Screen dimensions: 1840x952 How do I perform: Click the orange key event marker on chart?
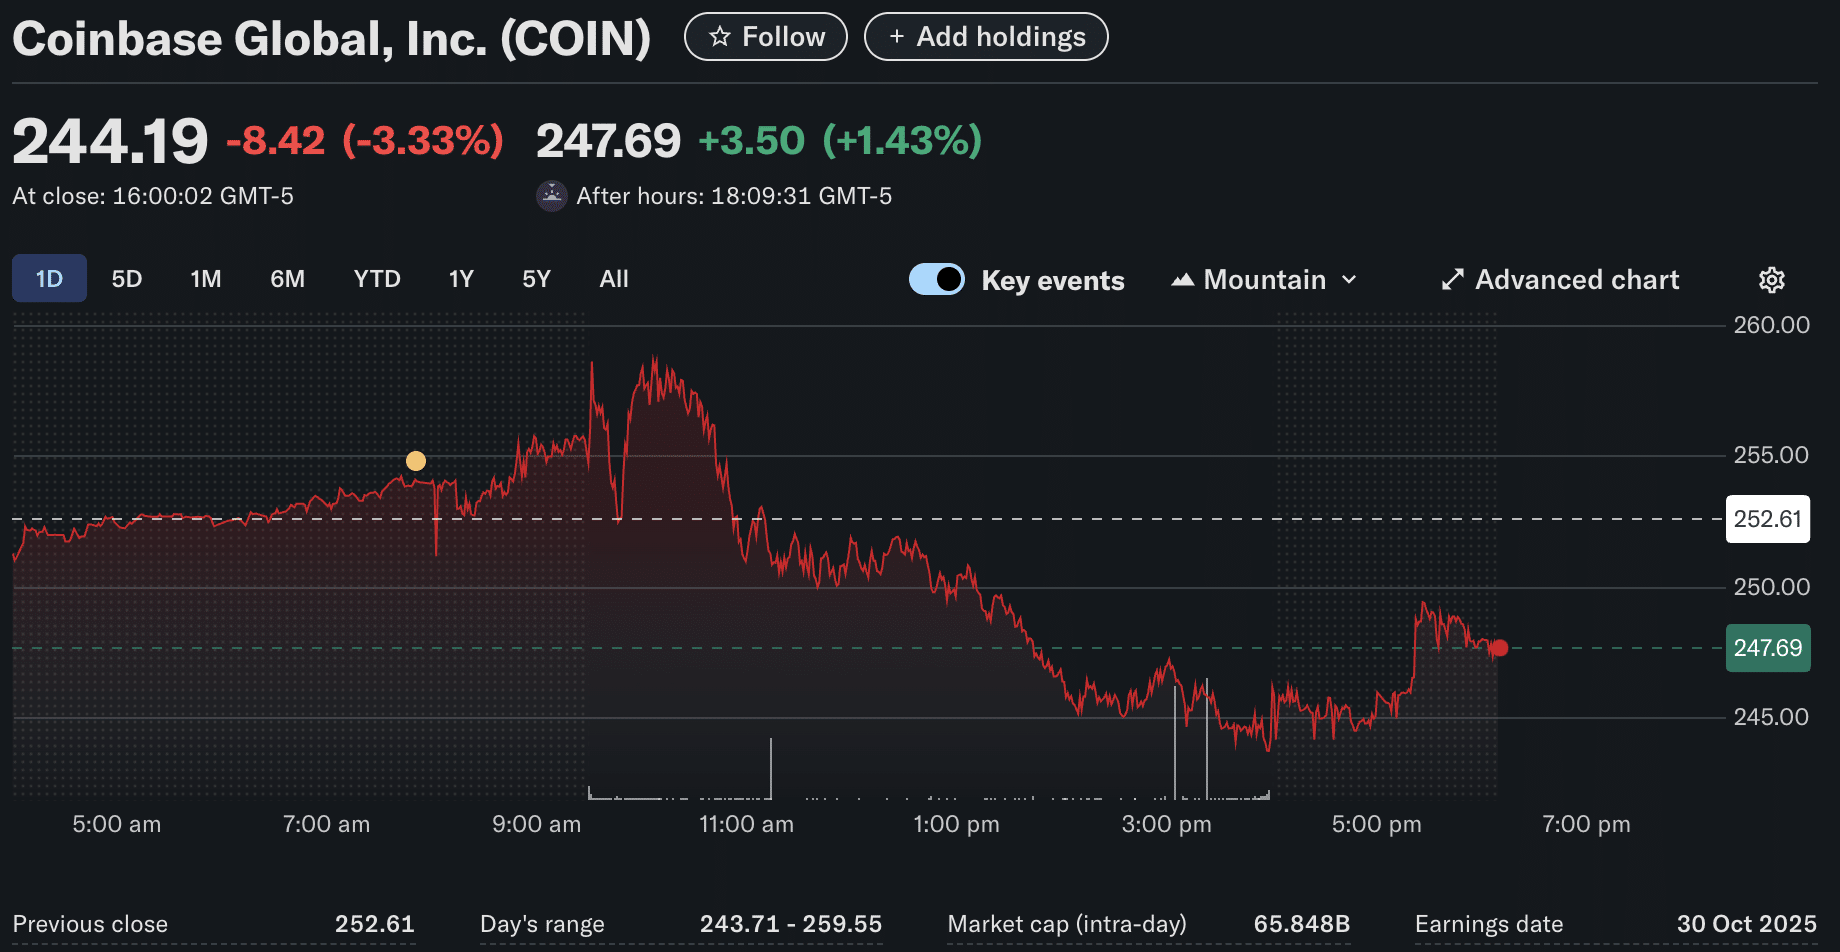(416, 460)
